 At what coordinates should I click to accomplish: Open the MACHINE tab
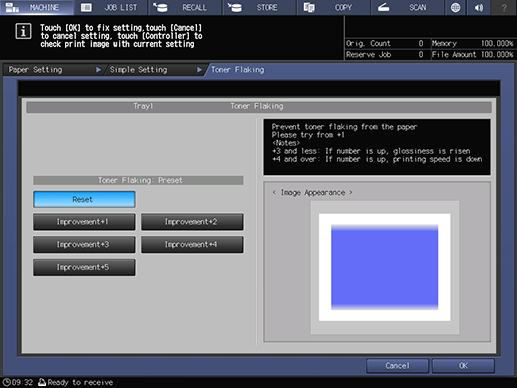point(37,7)
